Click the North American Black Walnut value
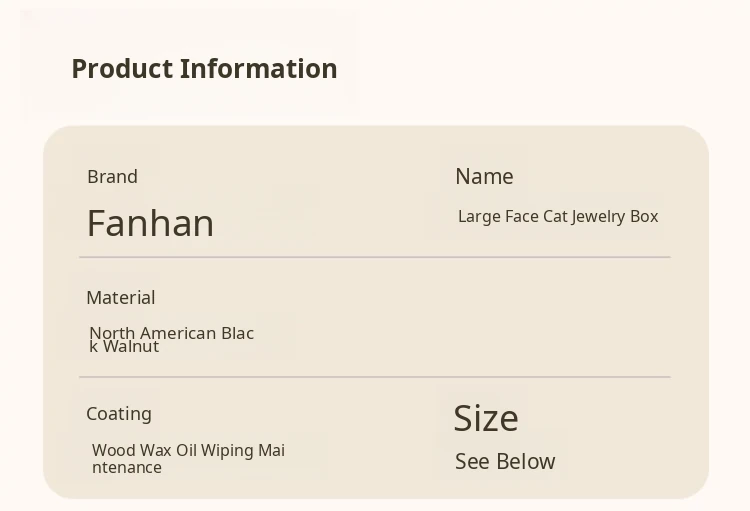 tap(171, 339)
